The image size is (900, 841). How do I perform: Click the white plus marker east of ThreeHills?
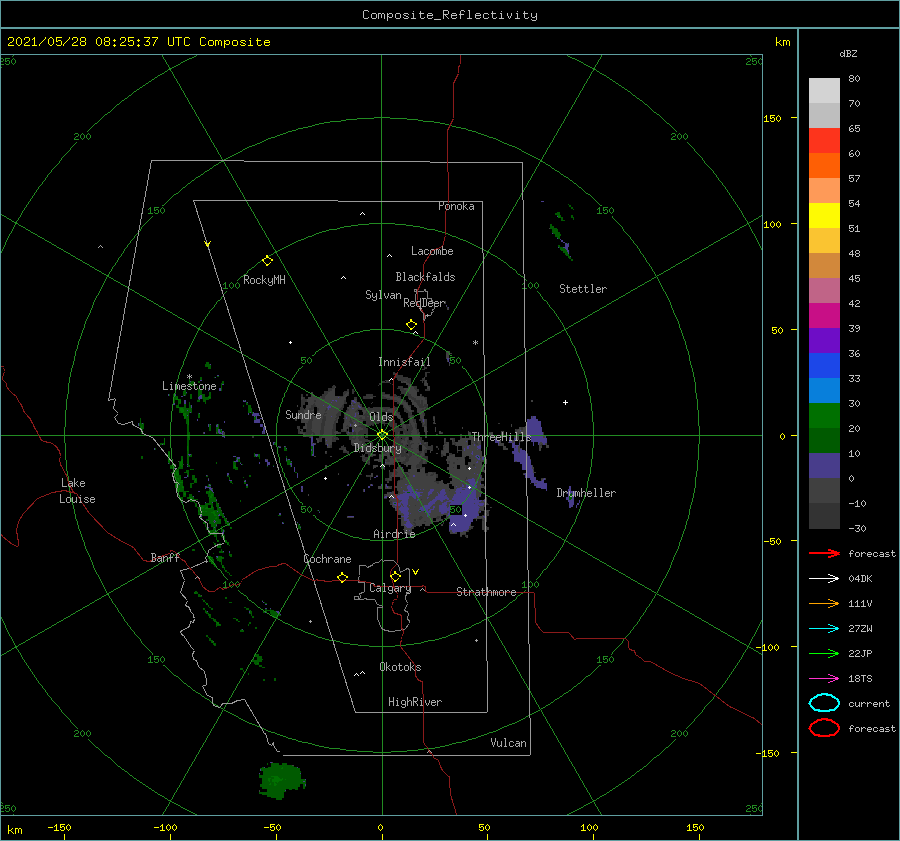coord(565,402)
